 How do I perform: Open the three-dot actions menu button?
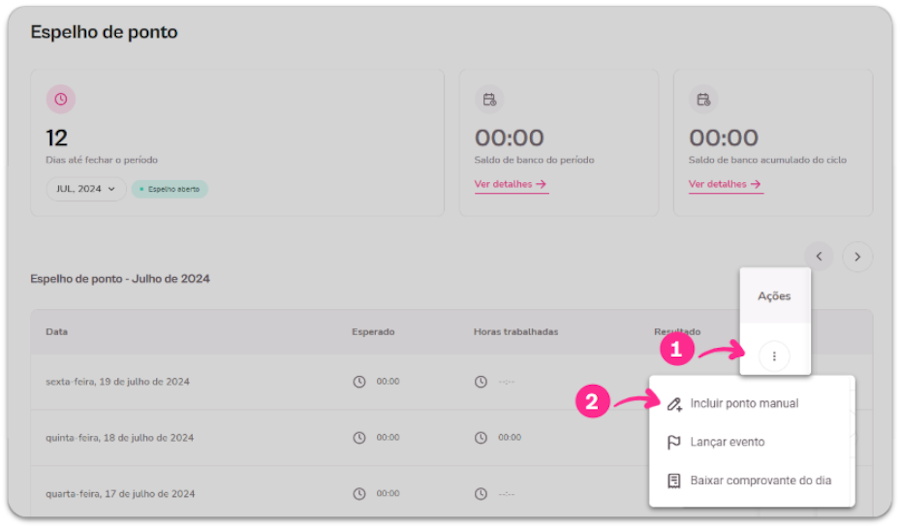pyautogui.click(x=774, y=356)
